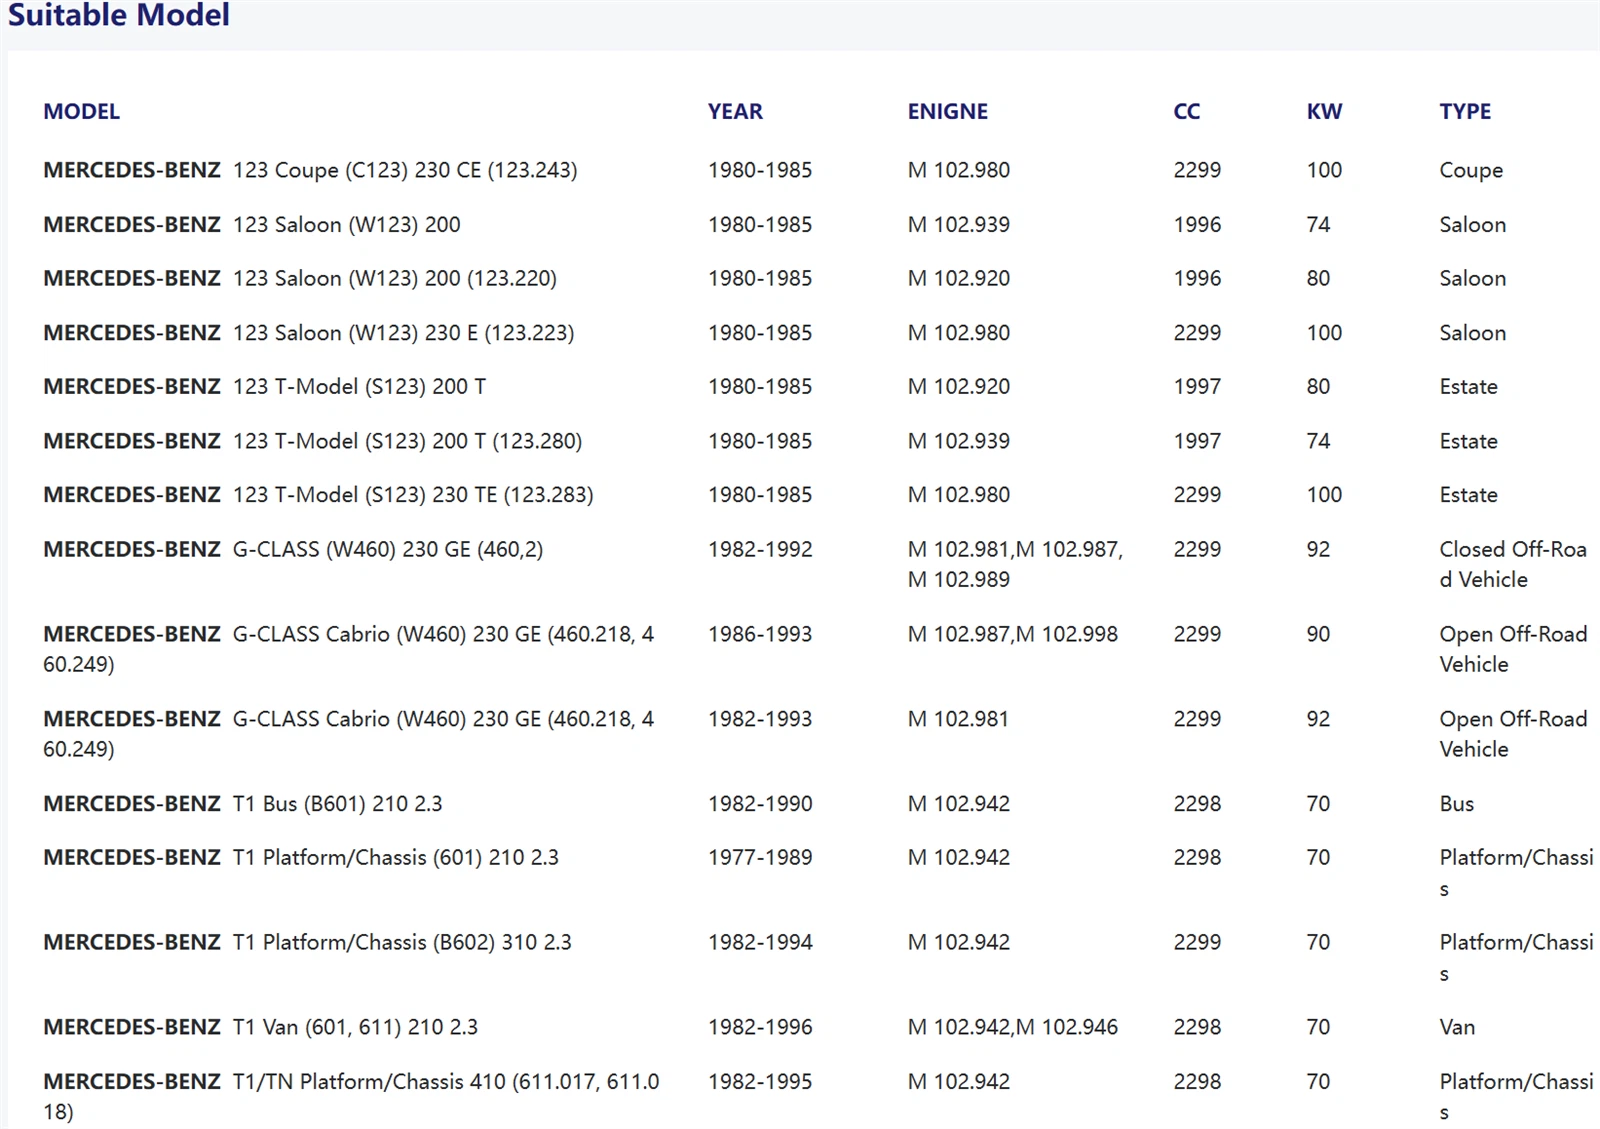Click year '1982-1996' in T1 Van row
The width and height of the screenshot is (1600, 1129).
(x=760, y=1027)
